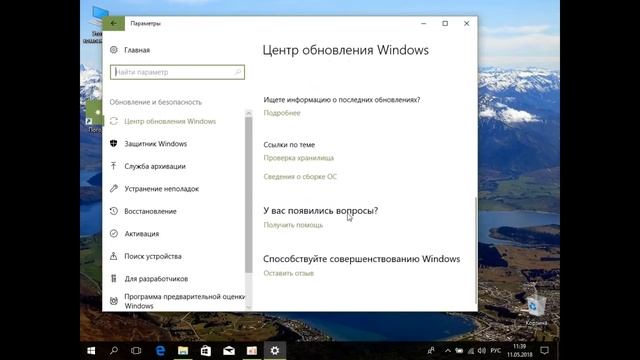The height and width of the screenshot is (360, 640).
Task: Open Устранение неполадок section
Action: point(162,189)
